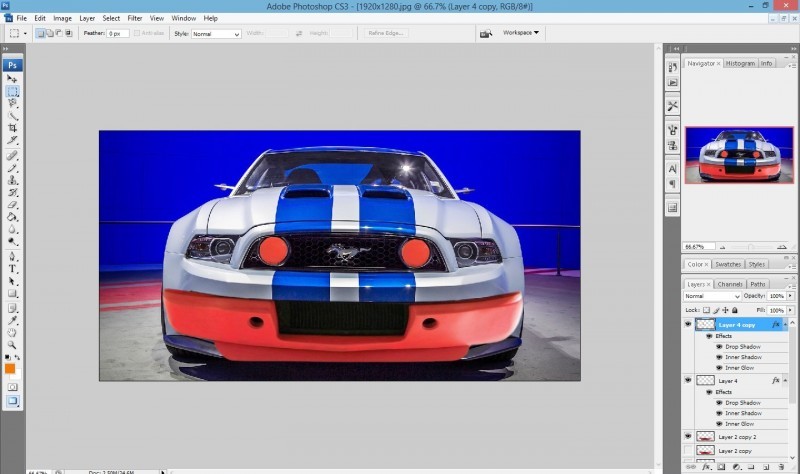Select the Lasso tool

click(12, 104)
